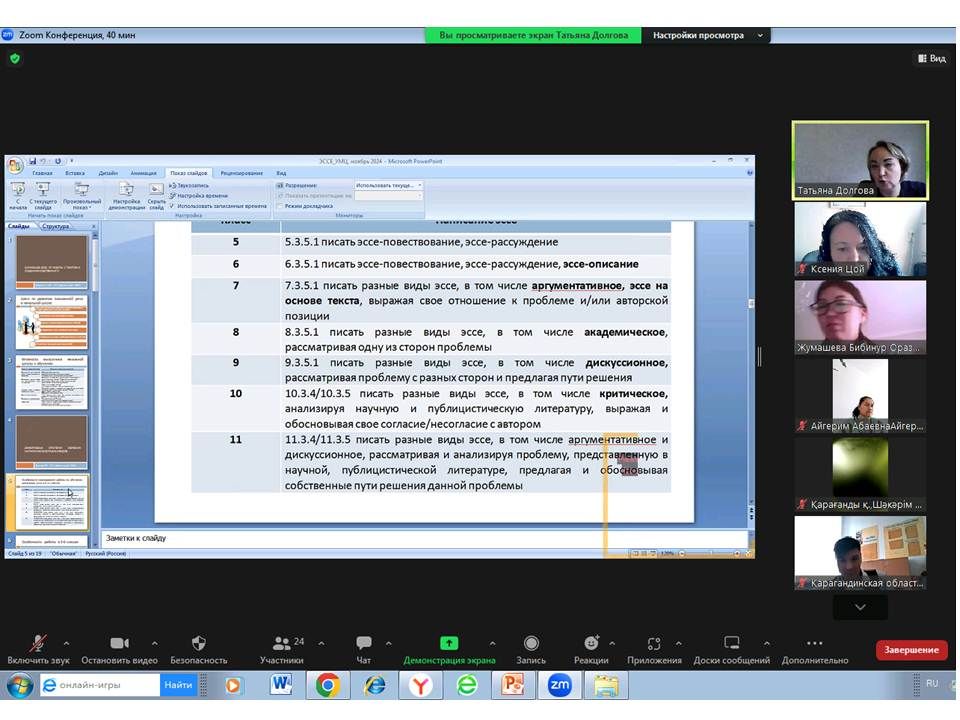Click the Вид layout button
Image resolution: width=960 pixels, height=720 pixels.
[931, 59]
